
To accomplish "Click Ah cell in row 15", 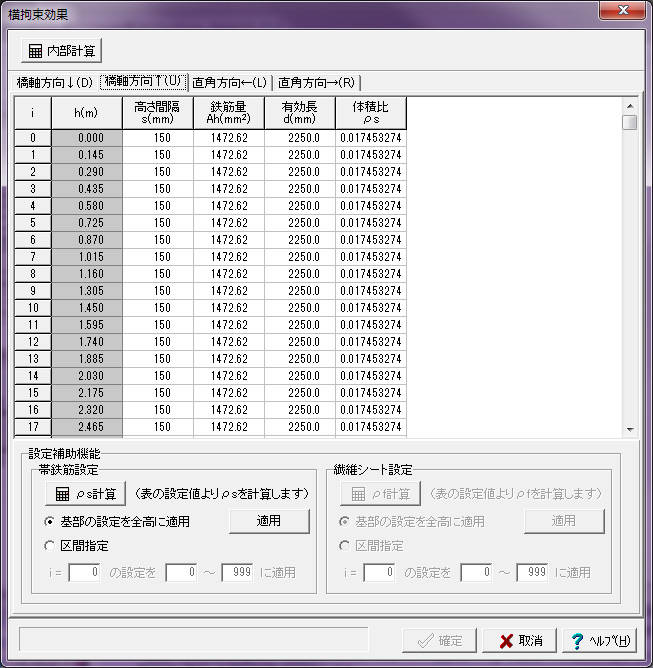I will 229,393.
